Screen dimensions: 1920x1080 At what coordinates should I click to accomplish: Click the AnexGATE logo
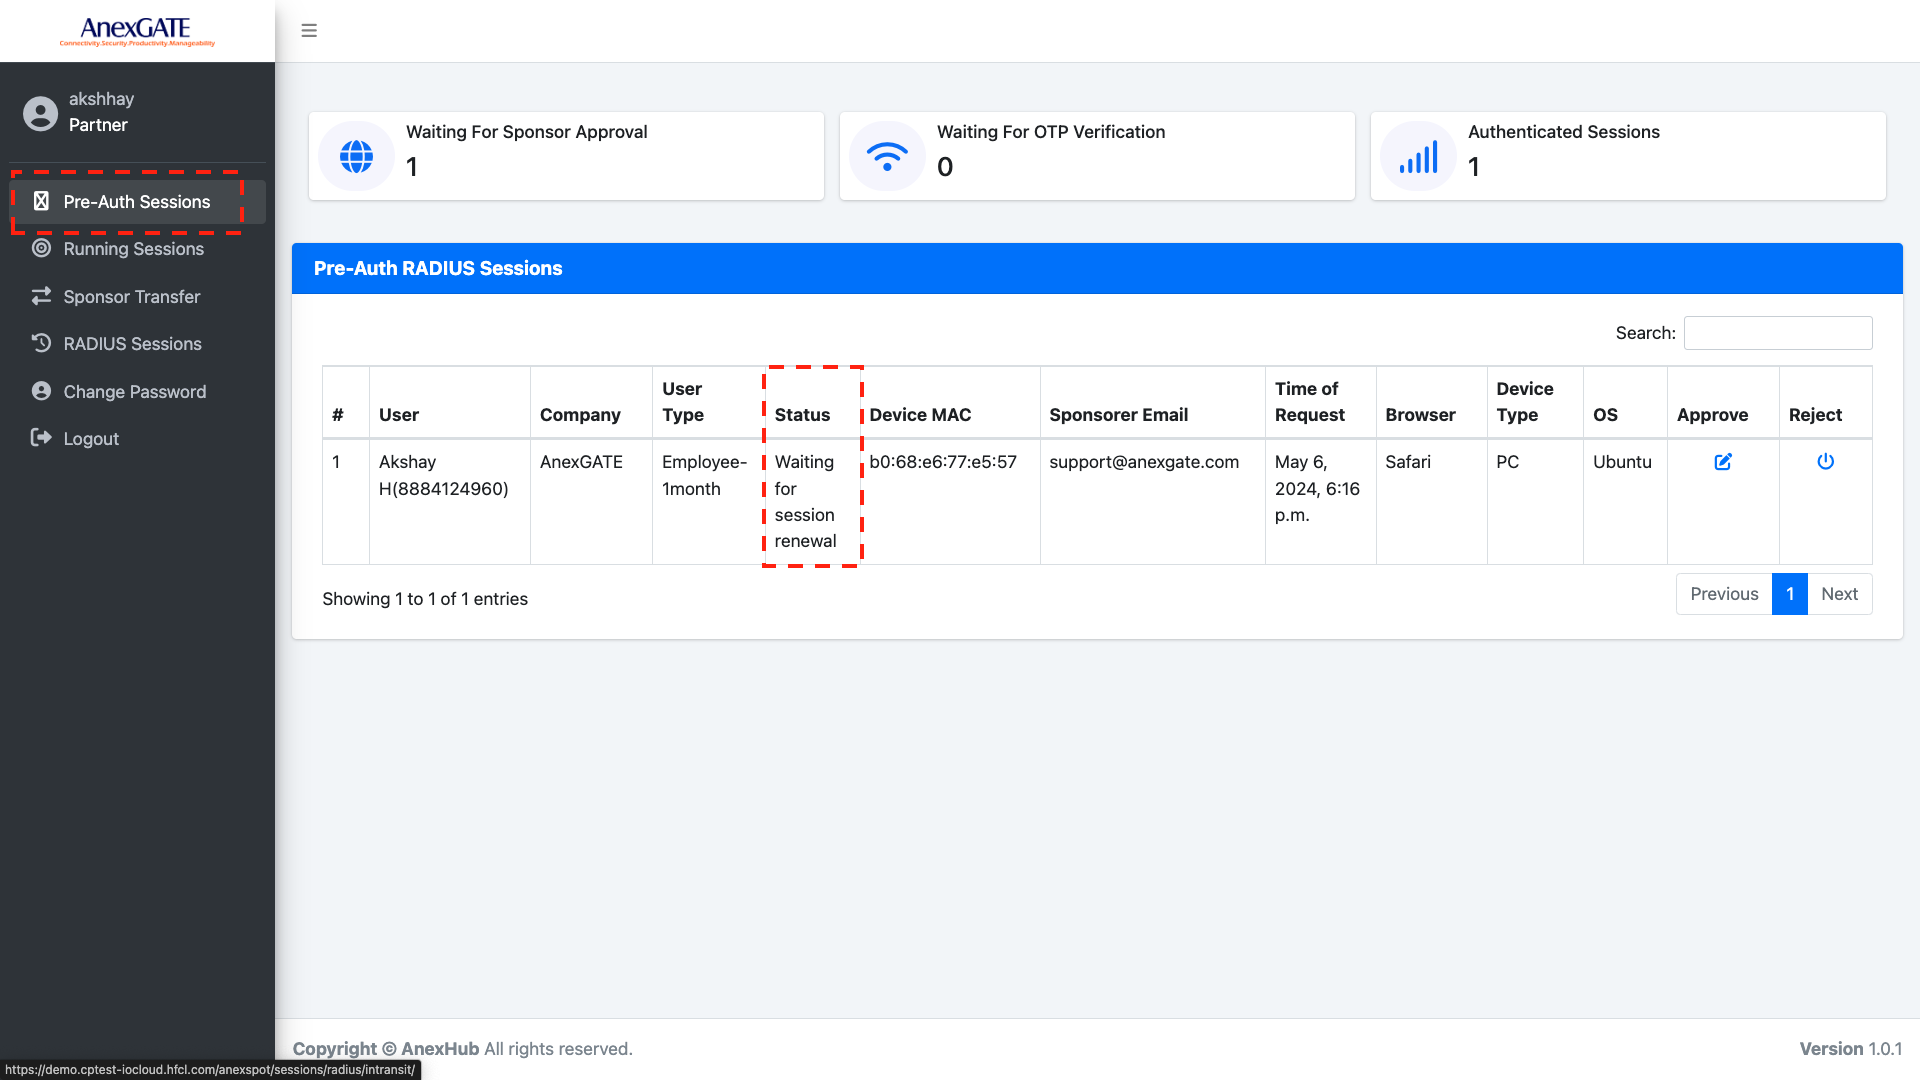coord(137,31)
